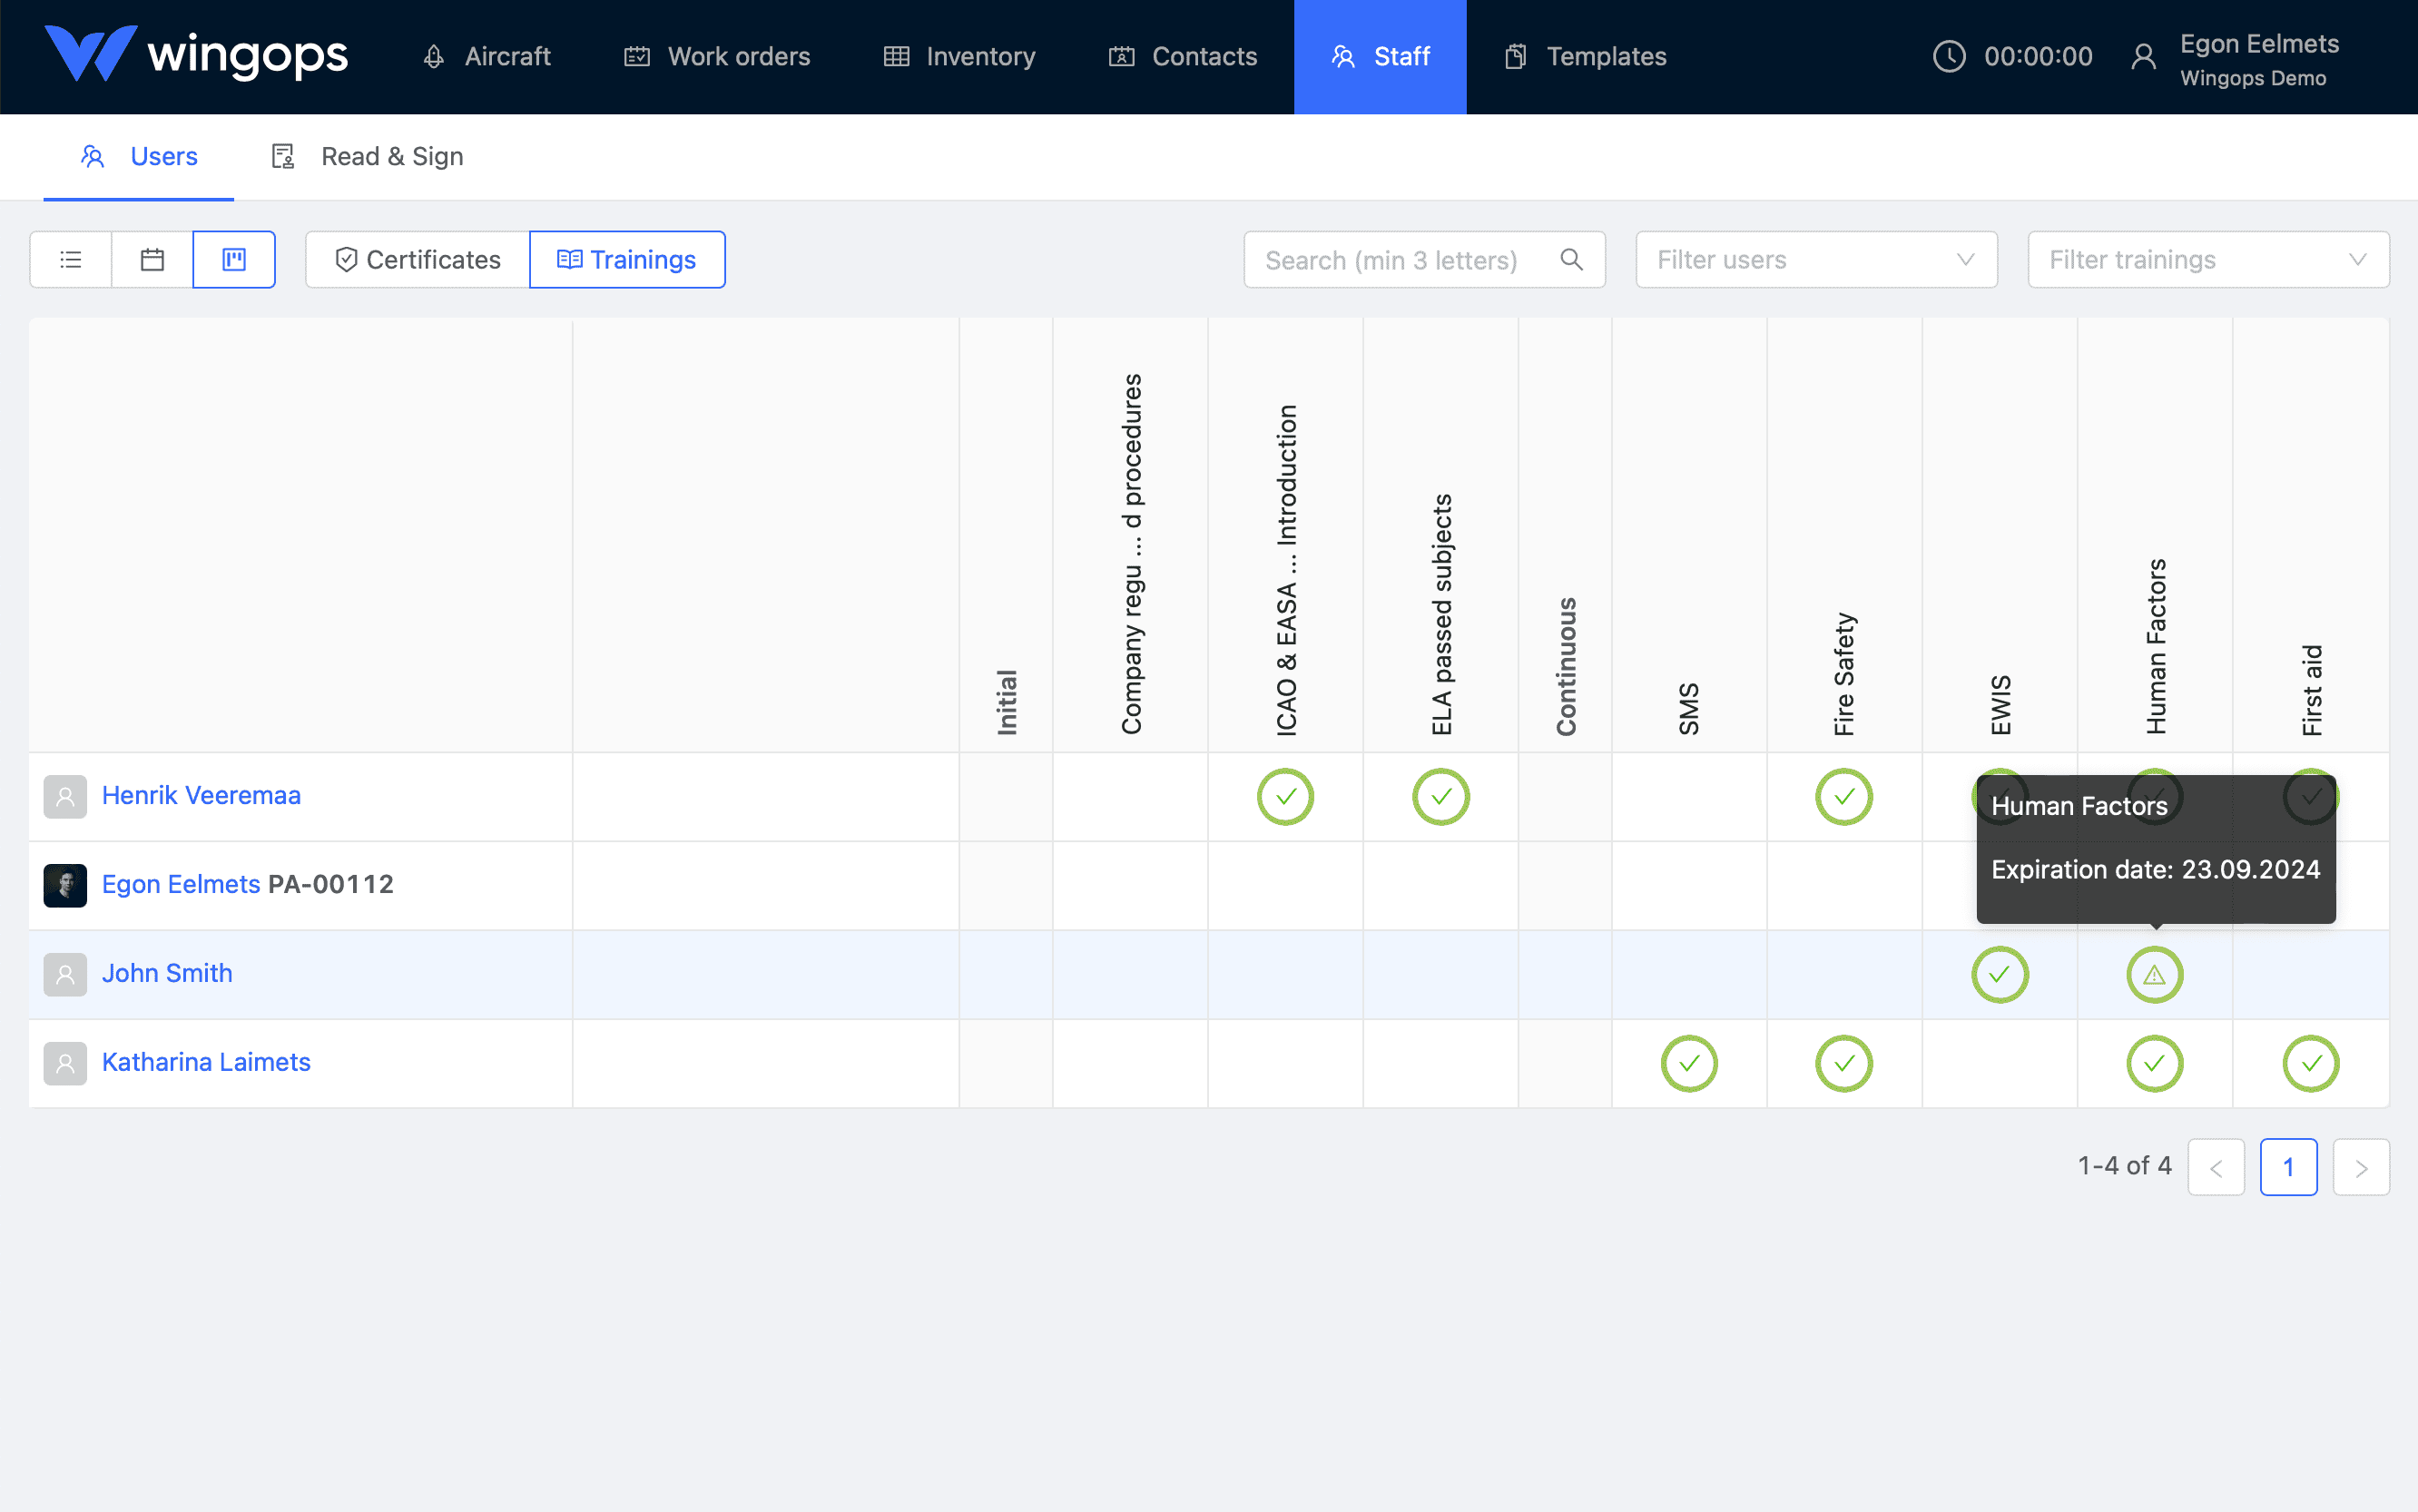Click the calendar view icon
Viewport: 2418px width, 1512px height.
click(153, 260)
